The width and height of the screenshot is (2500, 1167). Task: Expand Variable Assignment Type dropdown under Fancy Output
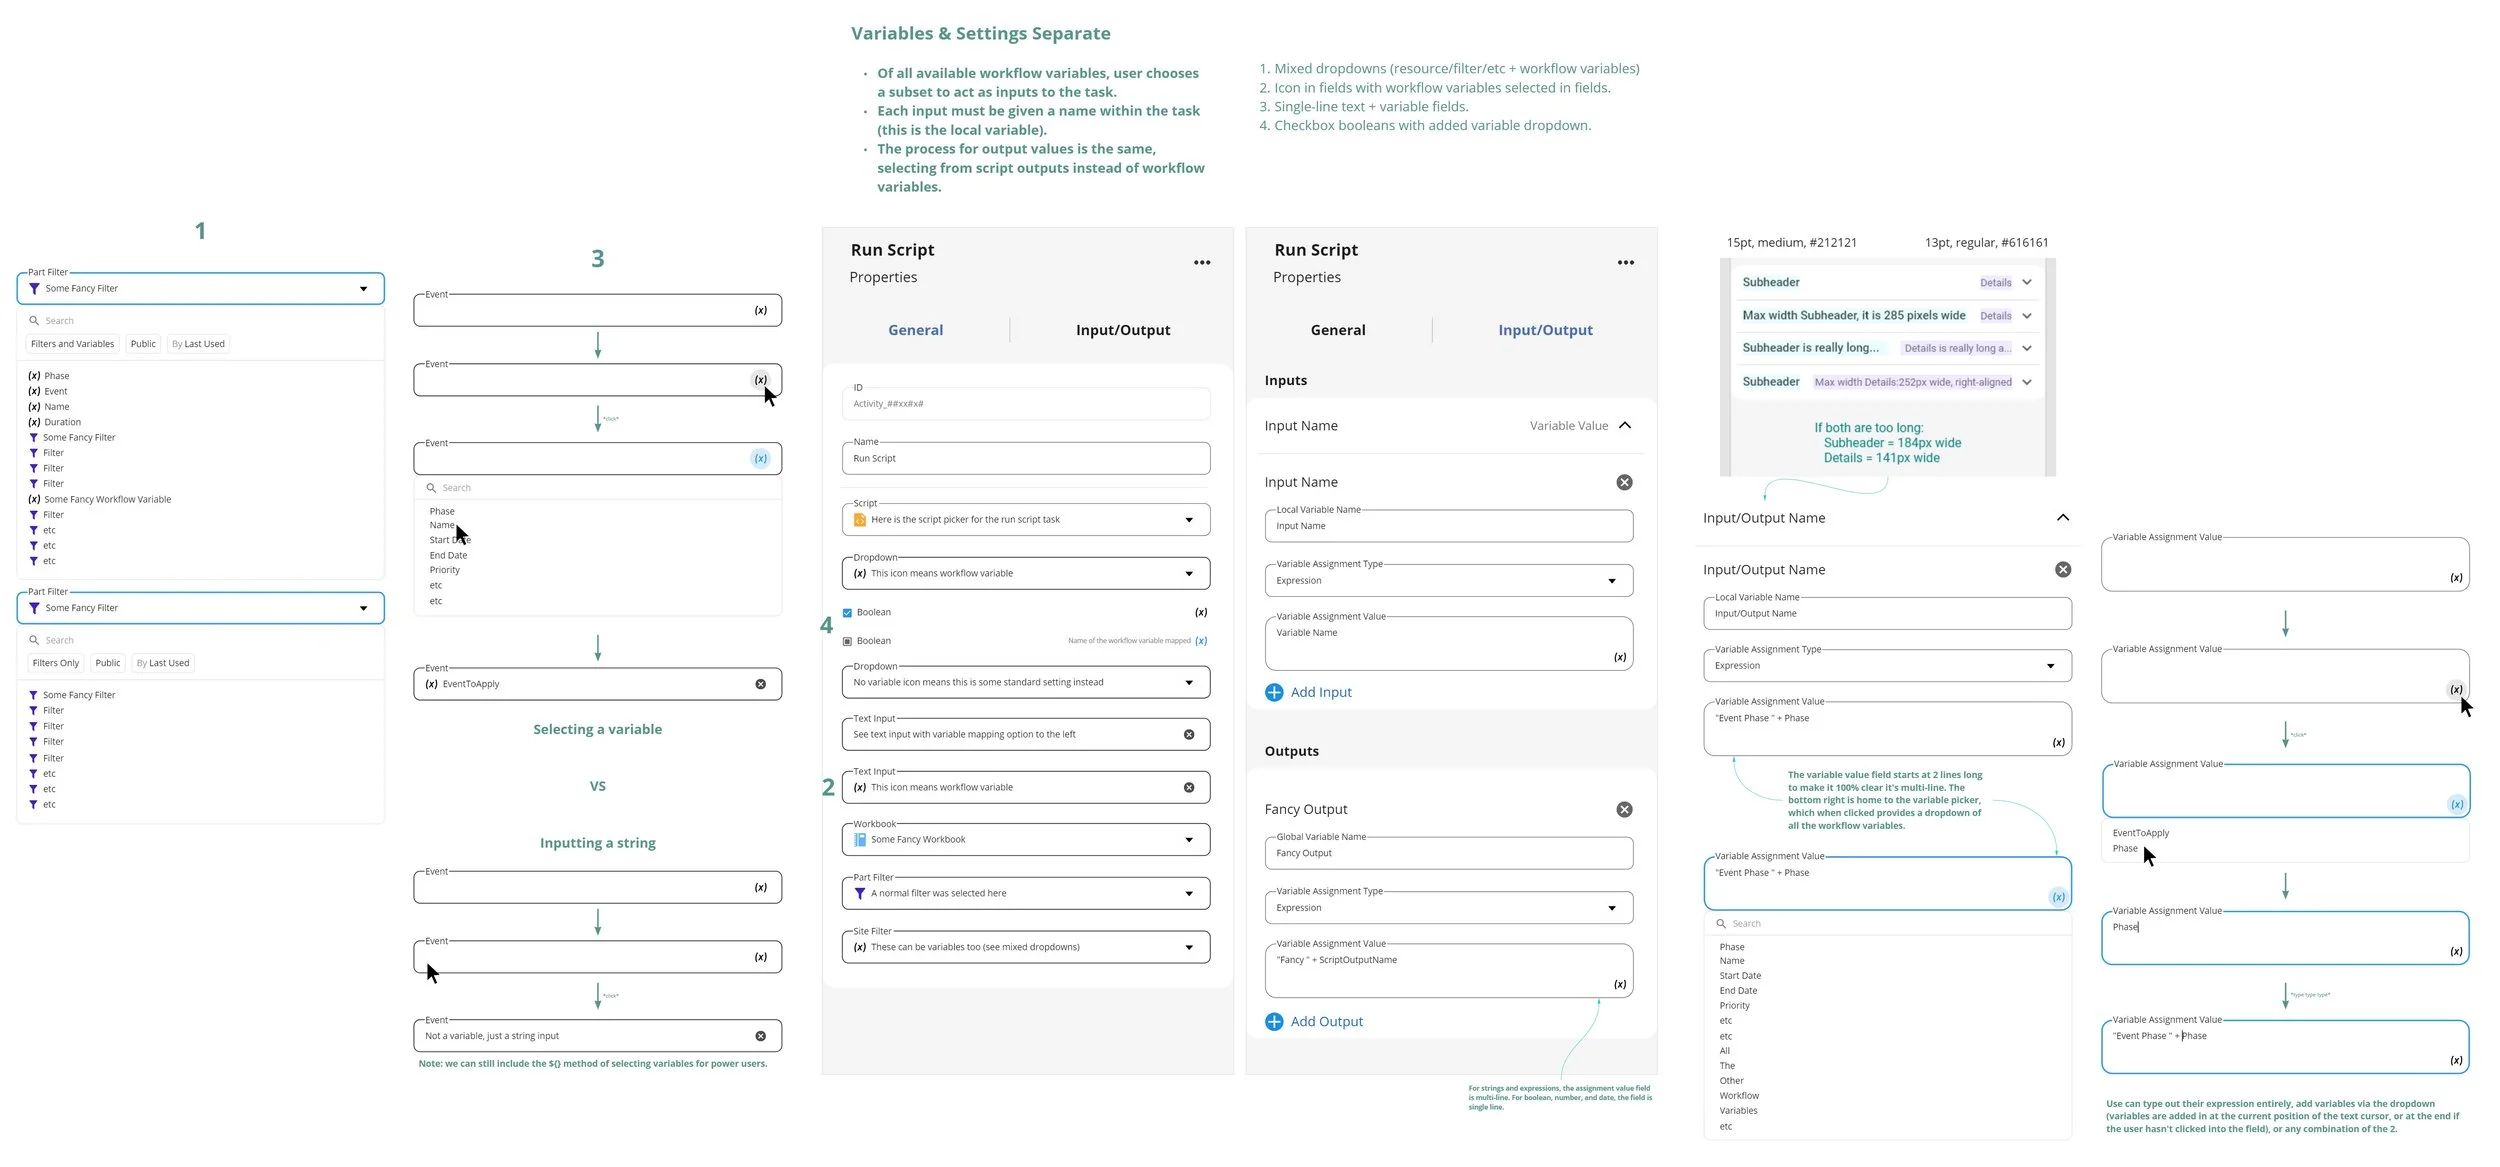(1611, 908)
